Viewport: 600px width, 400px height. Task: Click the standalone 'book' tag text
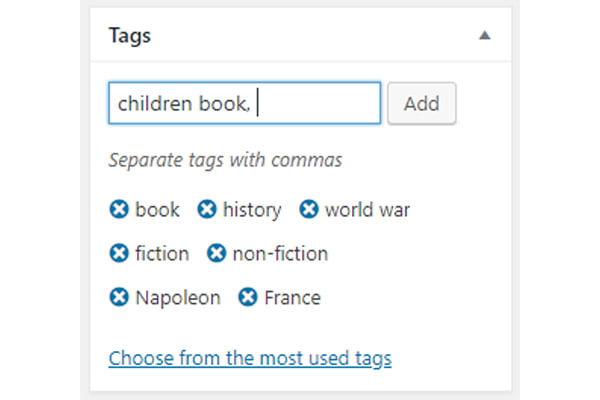tap(157, 210)
